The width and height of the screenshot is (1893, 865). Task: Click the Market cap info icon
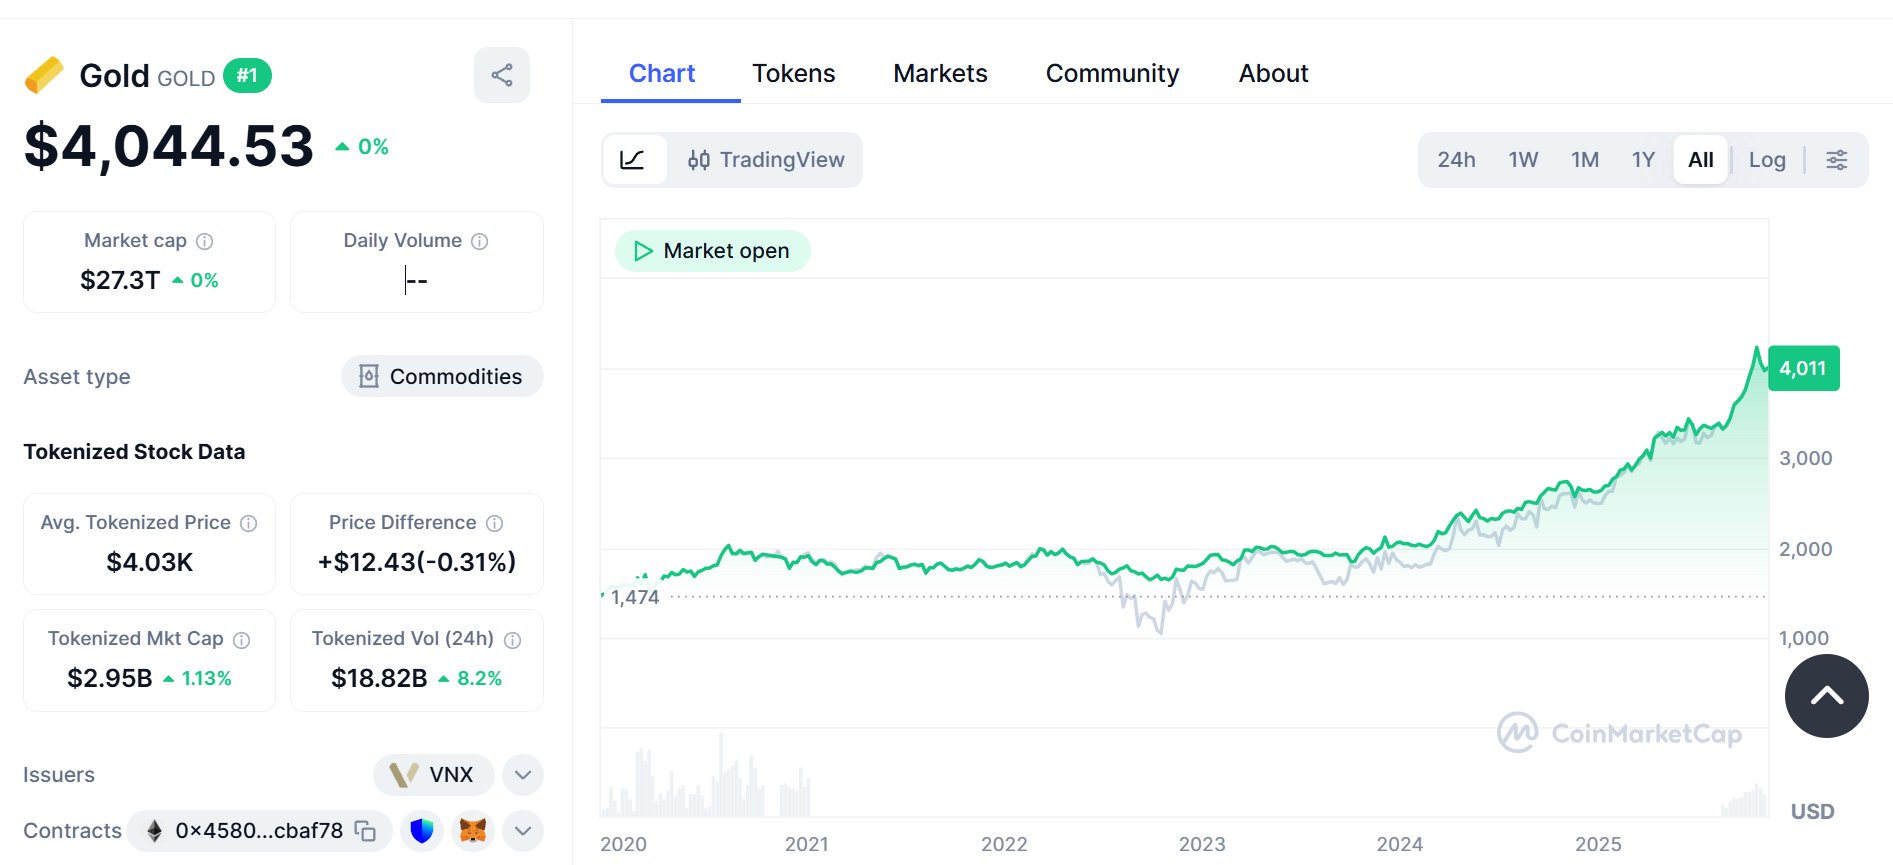tap(205, 241)
